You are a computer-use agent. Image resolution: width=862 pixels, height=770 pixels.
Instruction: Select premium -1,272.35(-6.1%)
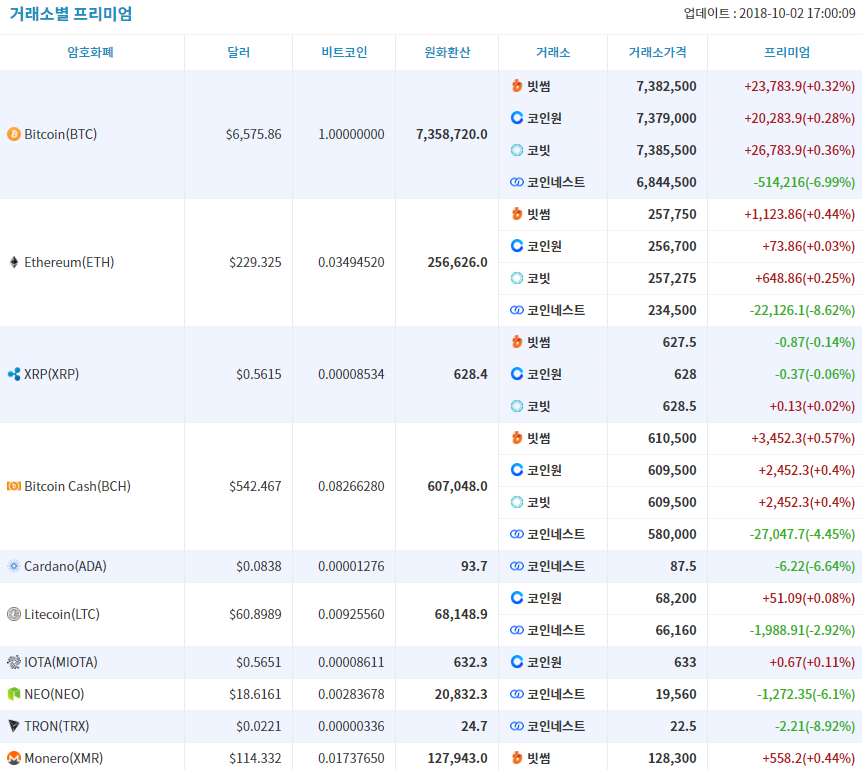pos(806,694)
